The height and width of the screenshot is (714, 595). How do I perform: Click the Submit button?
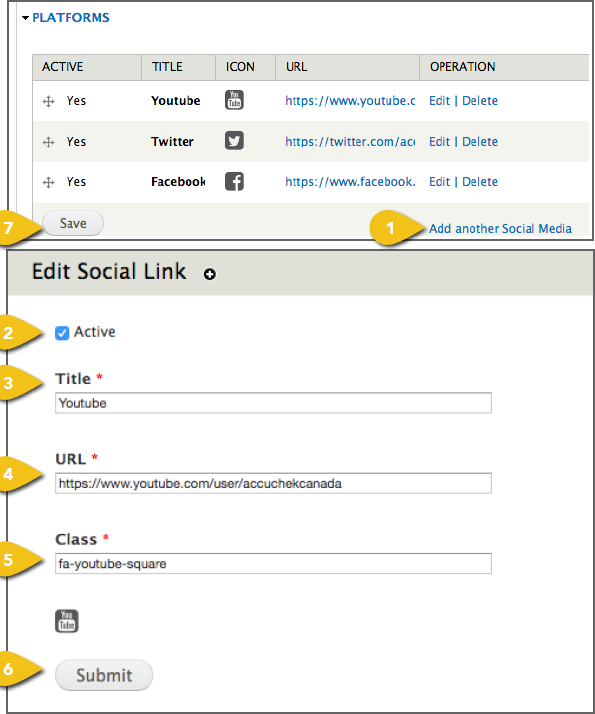pos(104,675)
